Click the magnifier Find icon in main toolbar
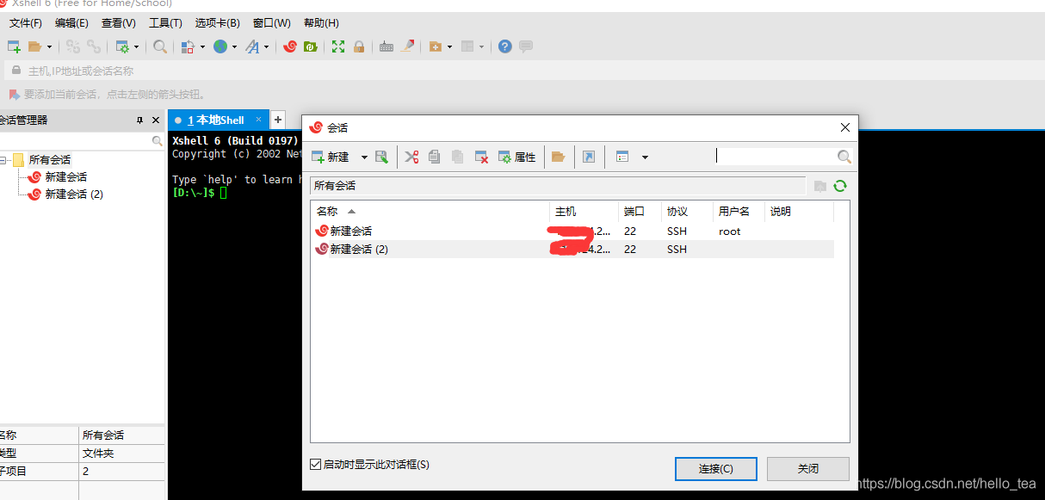Image resolution: width=1045 pixels, height=500 pixels. [x=160, y=47]
